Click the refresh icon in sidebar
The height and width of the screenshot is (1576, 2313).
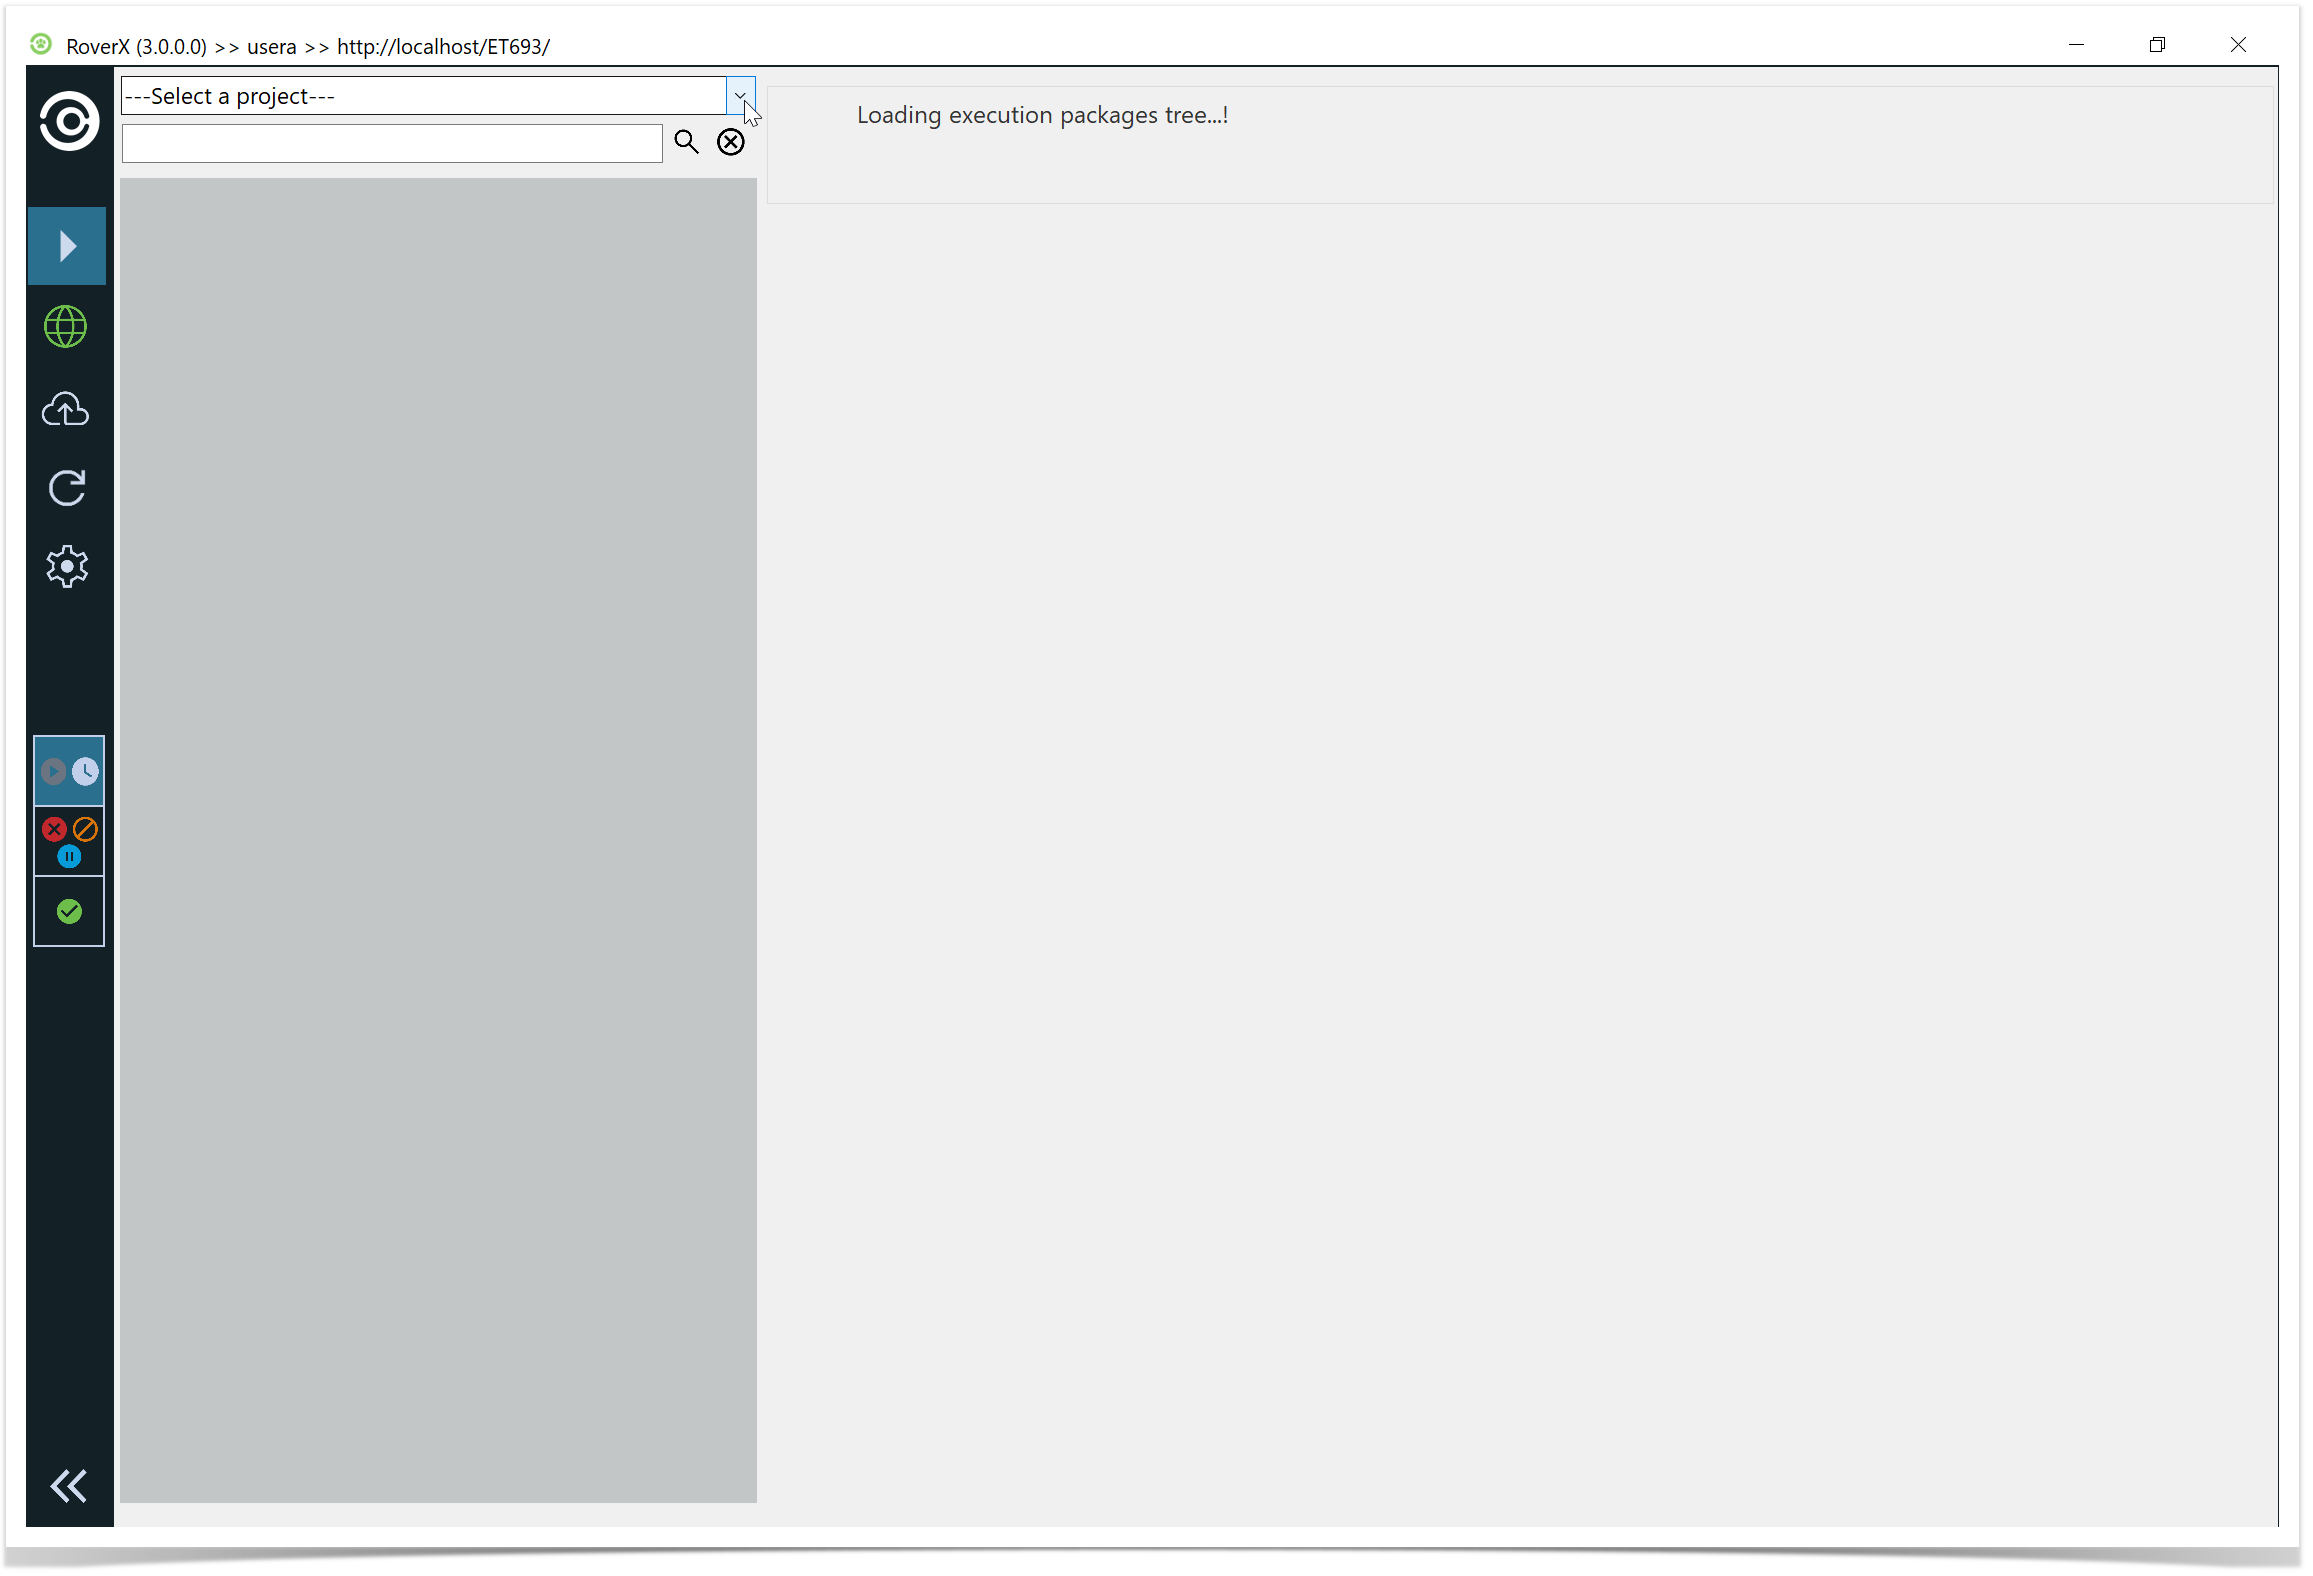click(x=67, y=488)
